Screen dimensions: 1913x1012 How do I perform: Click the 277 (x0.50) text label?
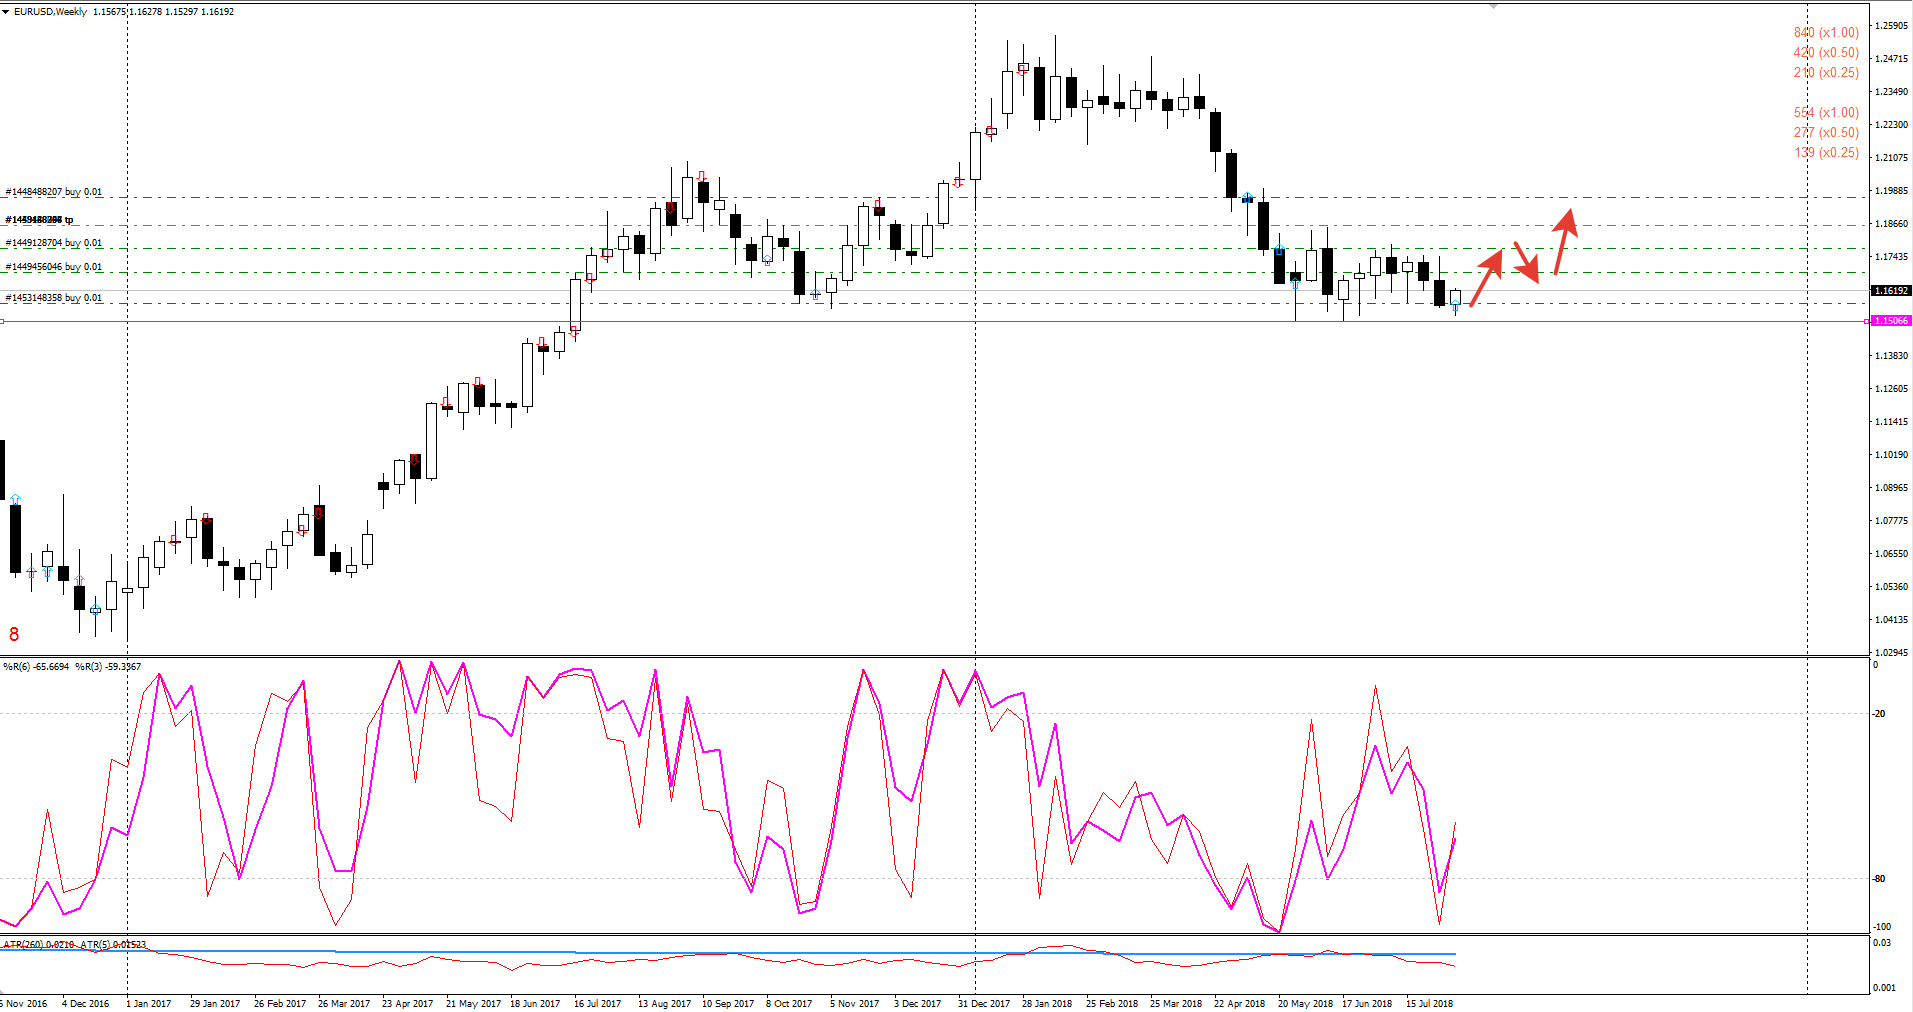click(1826, 133)
